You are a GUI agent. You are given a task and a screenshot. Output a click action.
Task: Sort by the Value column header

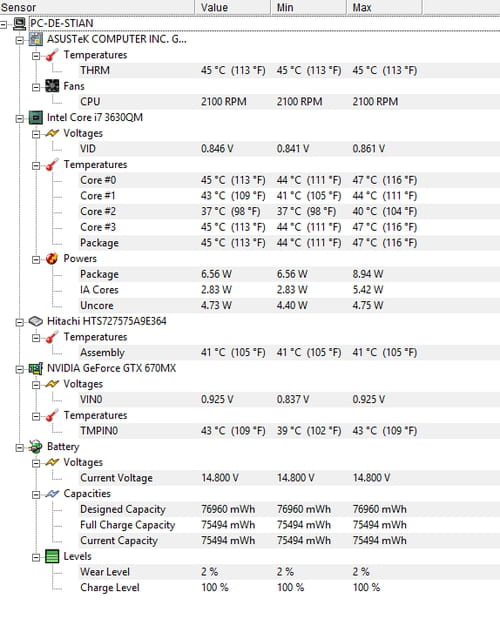pyautogui.click(x=233, y=7)
